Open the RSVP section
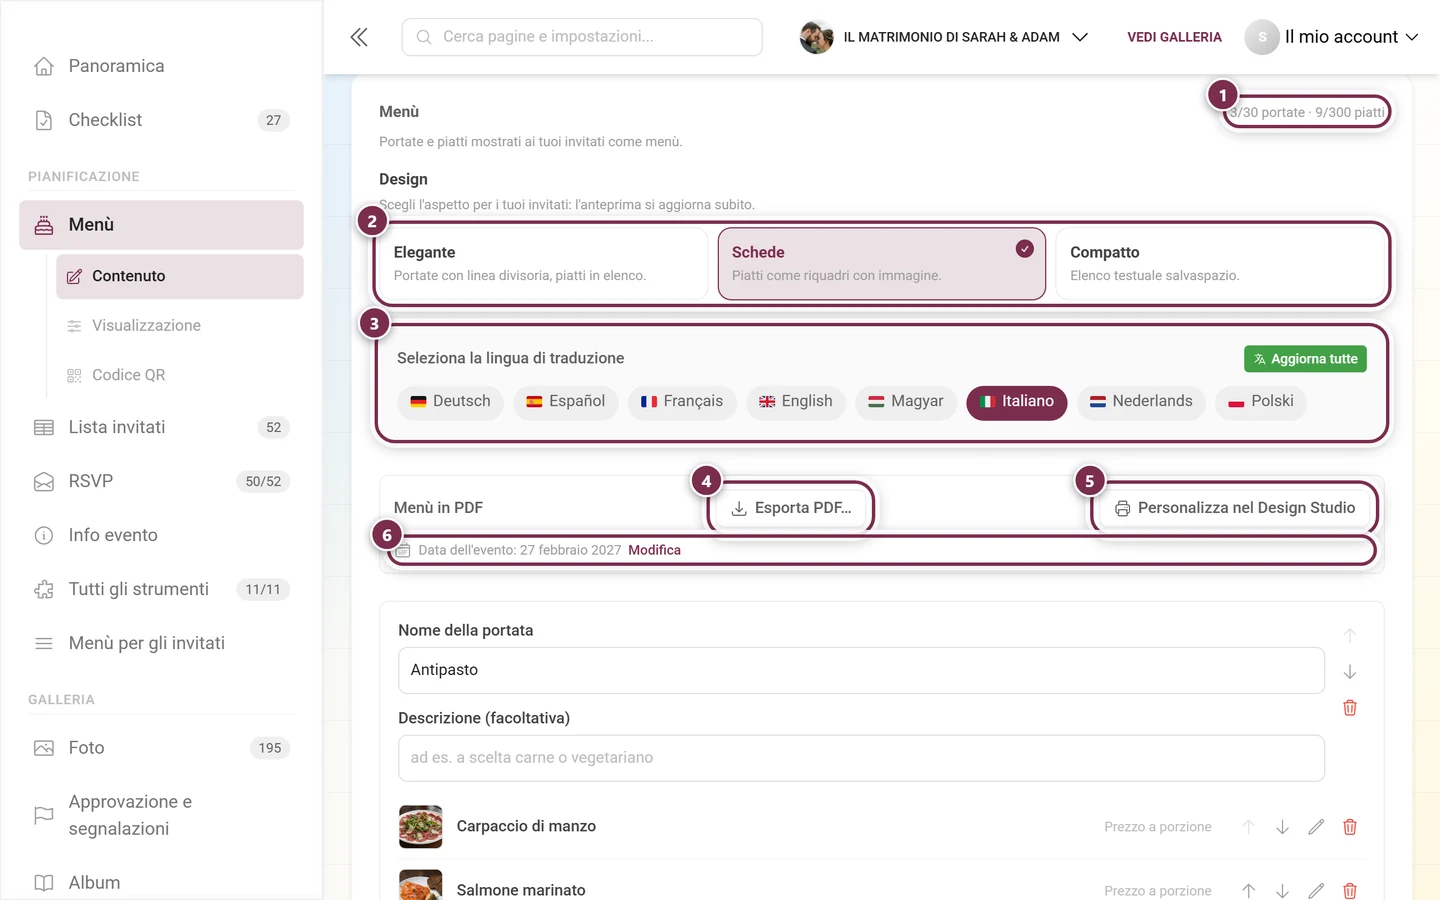 [161, 482]
